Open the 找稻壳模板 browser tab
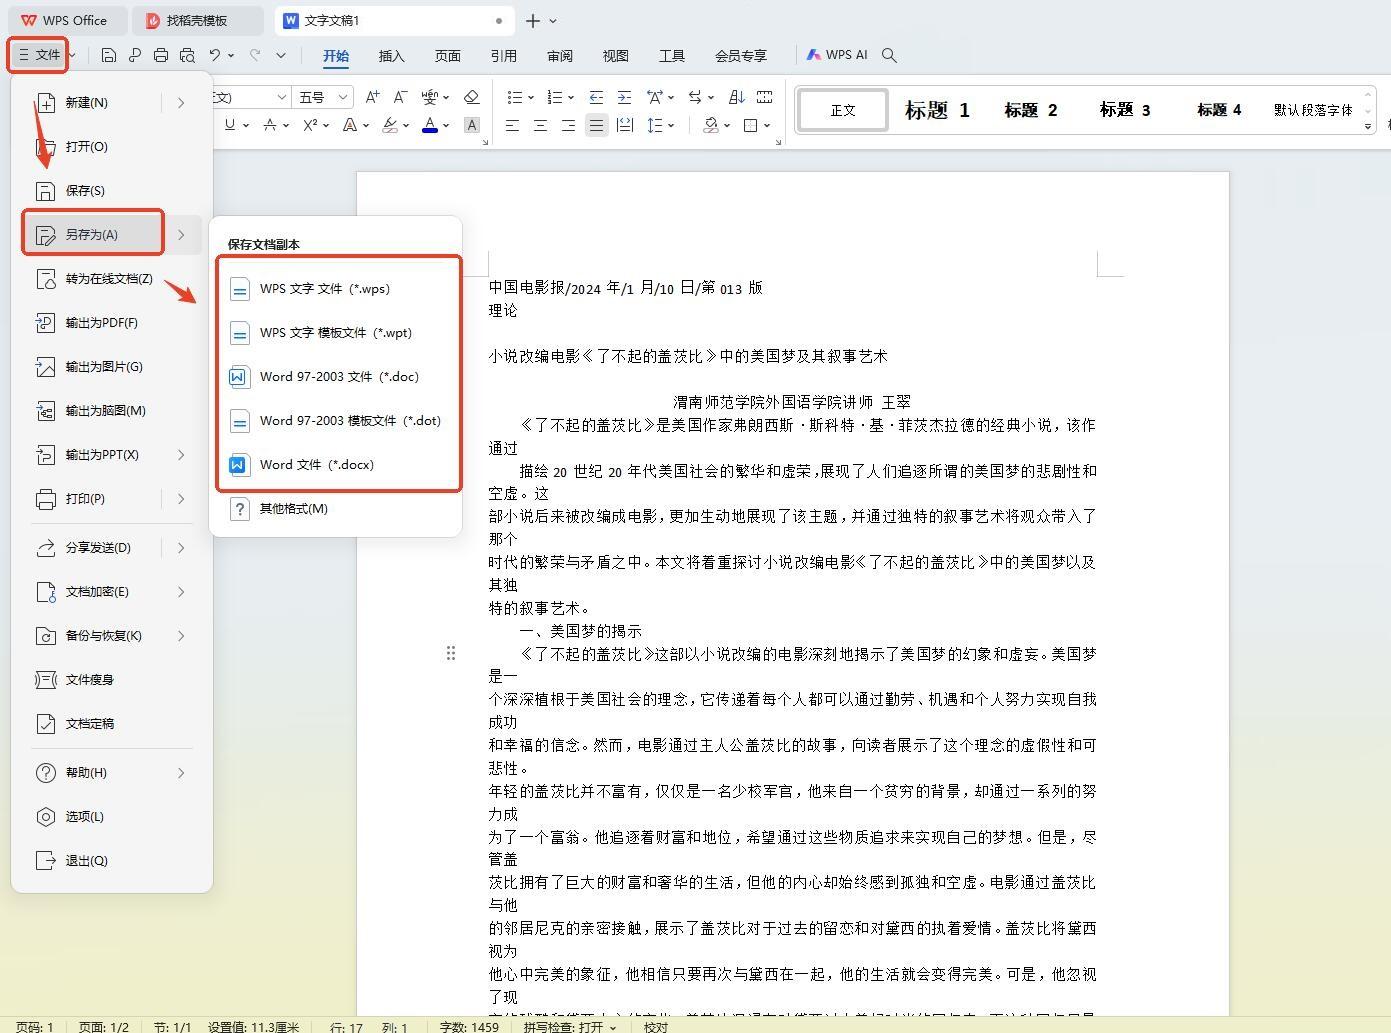 [197, 19]
